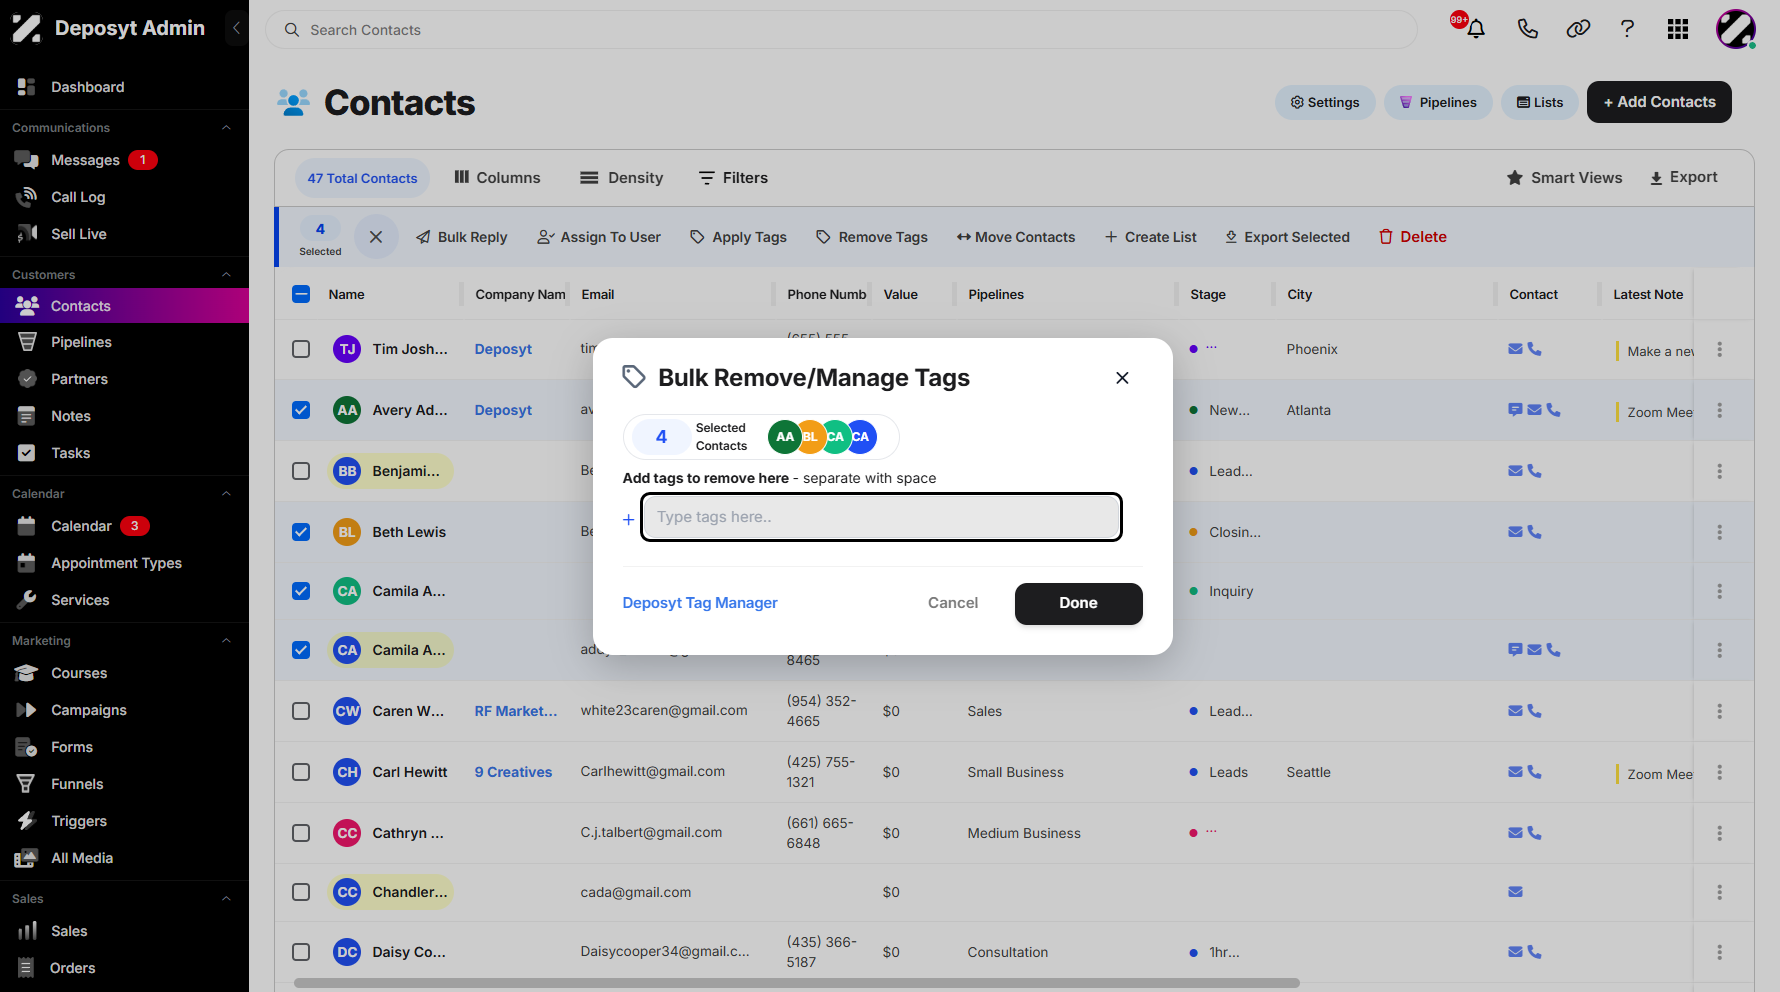Toggle the select-all header checkbox
Viewport: 1780px width, 992px height.
301,294
